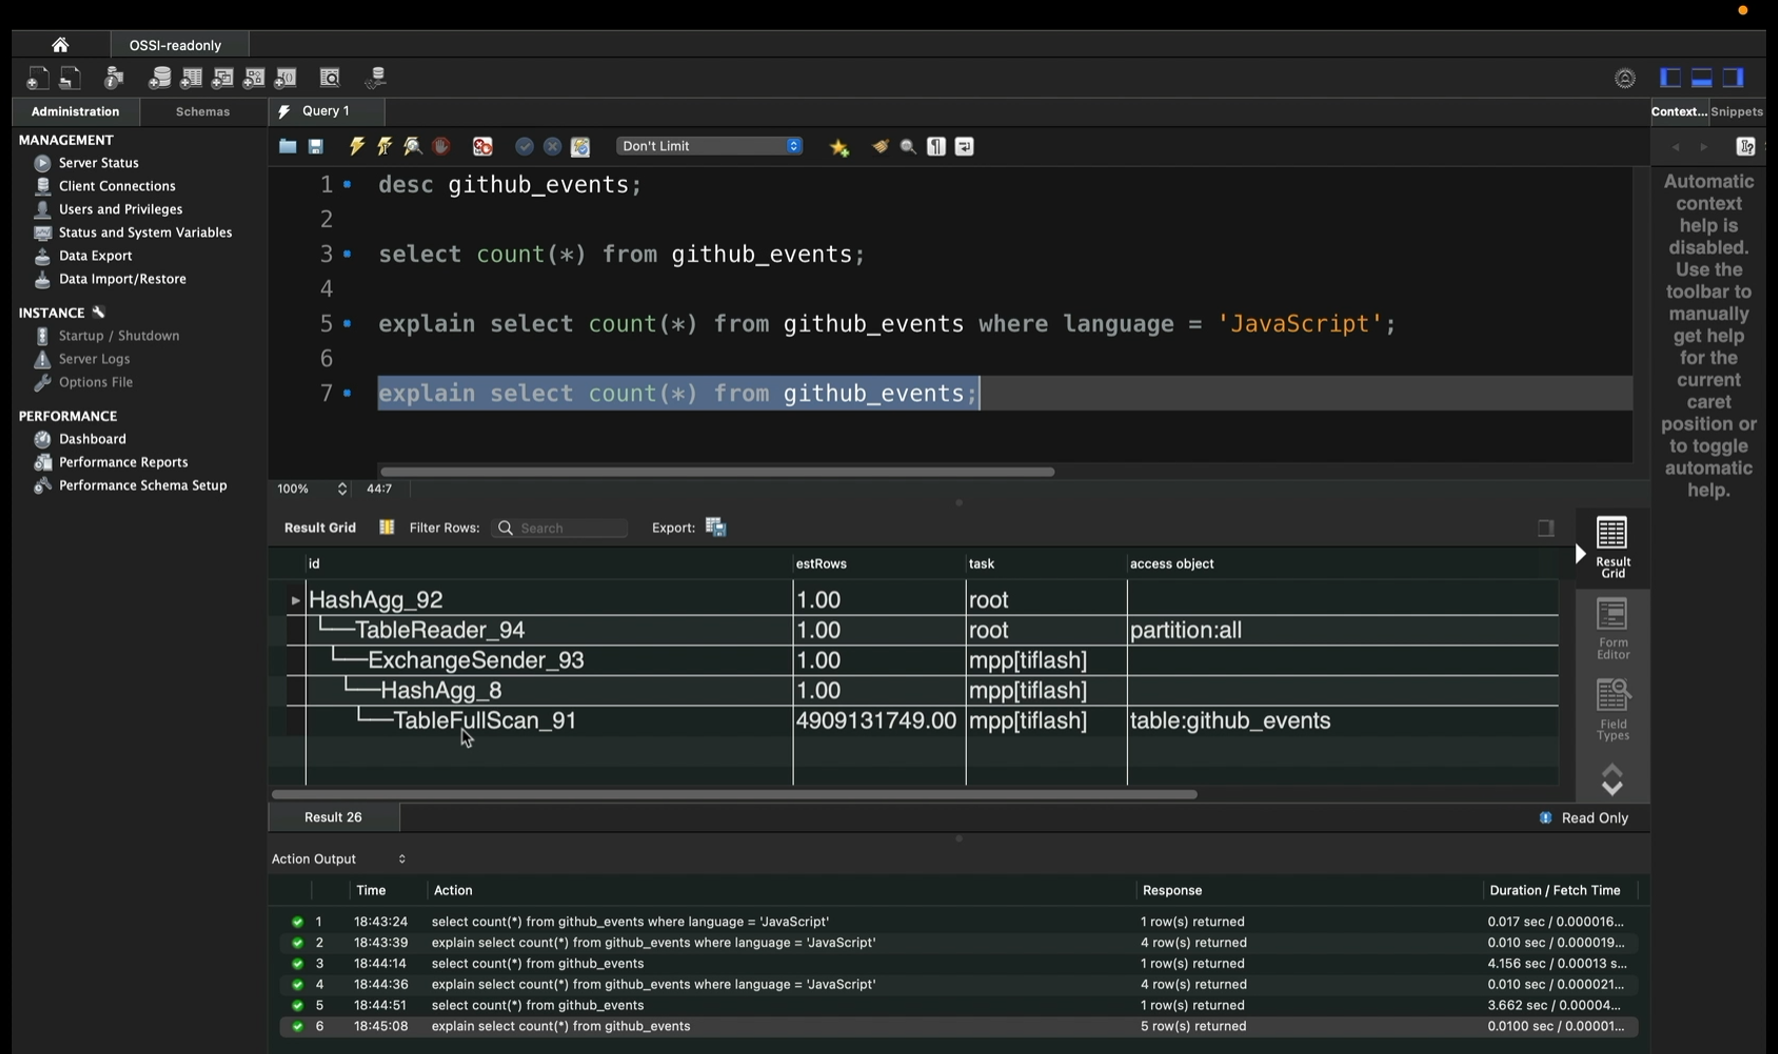
Task: Beautify the query with broom icon
Action: pos(880,147)
